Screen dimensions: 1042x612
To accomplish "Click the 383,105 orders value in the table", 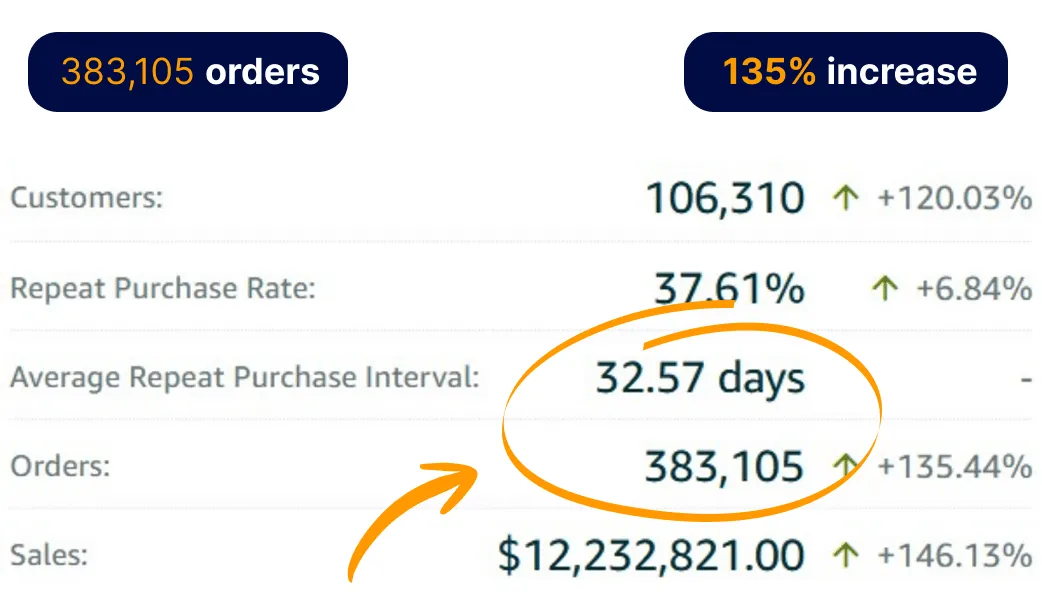I will point(724,466).
